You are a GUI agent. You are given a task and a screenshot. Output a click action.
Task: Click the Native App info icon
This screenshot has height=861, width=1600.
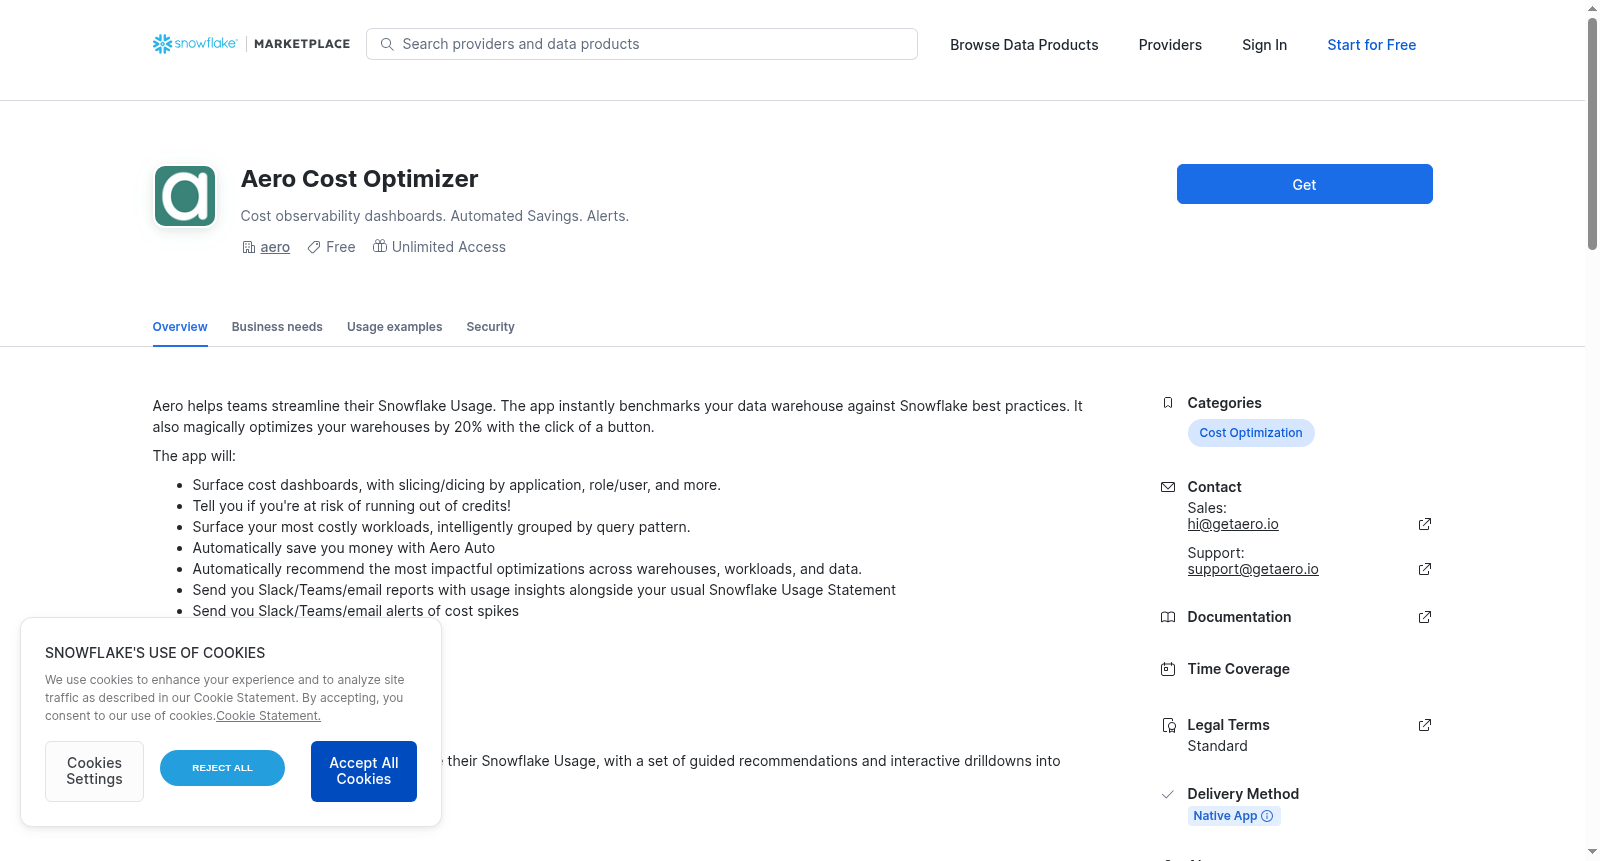pyautogui.click(x=1267, y=816)
